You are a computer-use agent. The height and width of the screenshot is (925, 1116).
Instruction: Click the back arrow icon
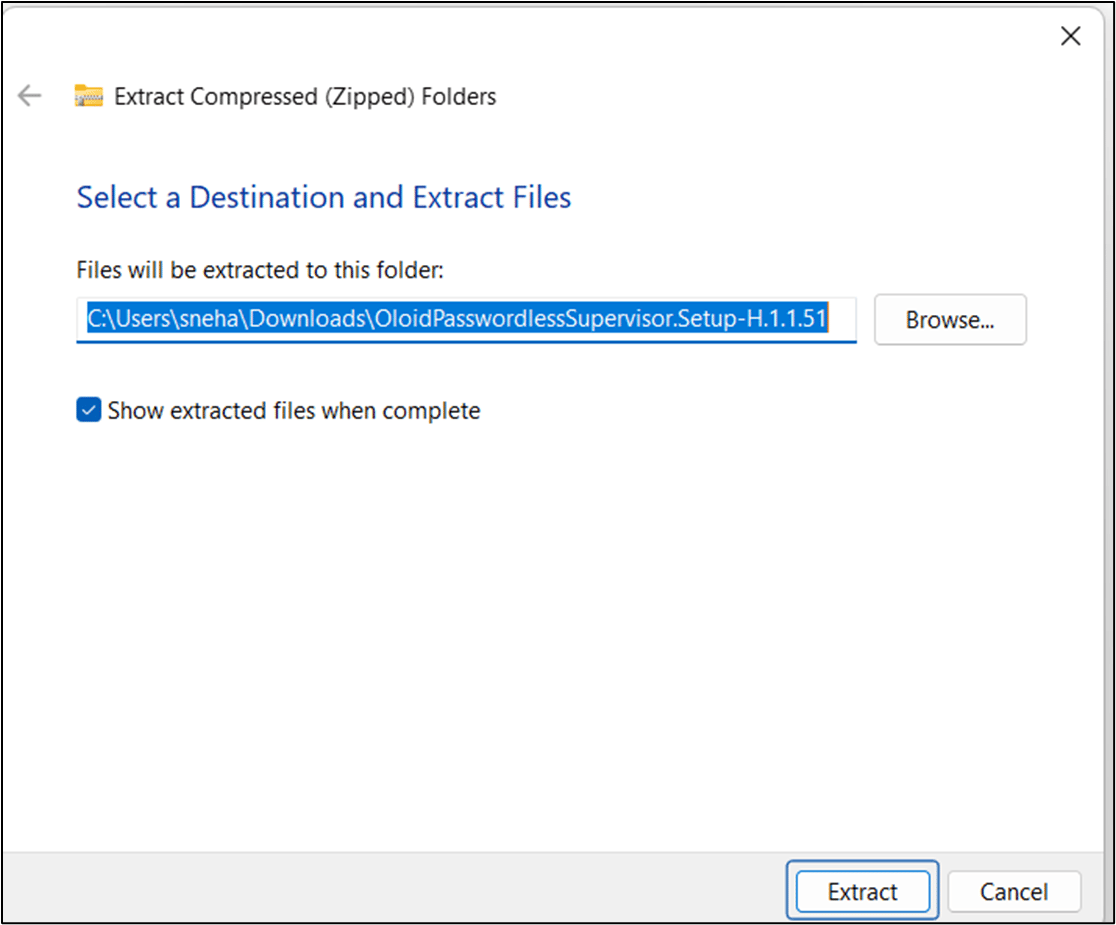(x=29, y=95)
